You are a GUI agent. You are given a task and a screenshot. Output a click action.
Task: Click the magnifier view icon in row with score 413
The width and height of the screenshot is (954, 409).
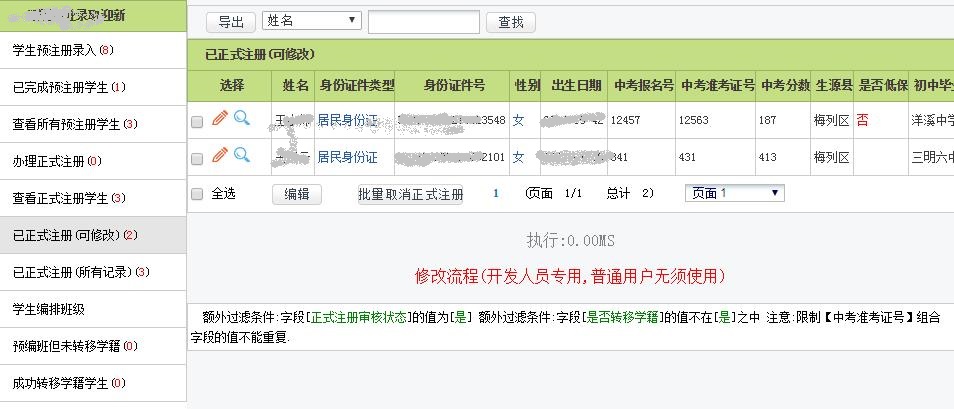(x=242, y=155)
